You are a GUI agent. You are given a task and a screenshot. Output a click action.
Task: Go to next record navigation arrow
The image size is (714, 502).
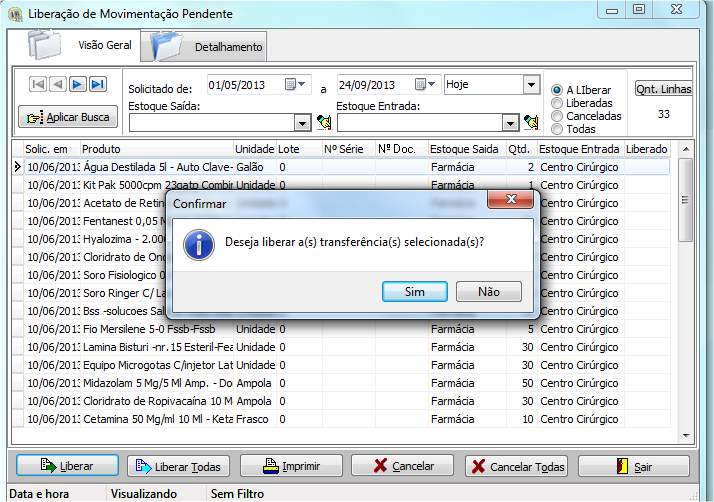point(78,84)
